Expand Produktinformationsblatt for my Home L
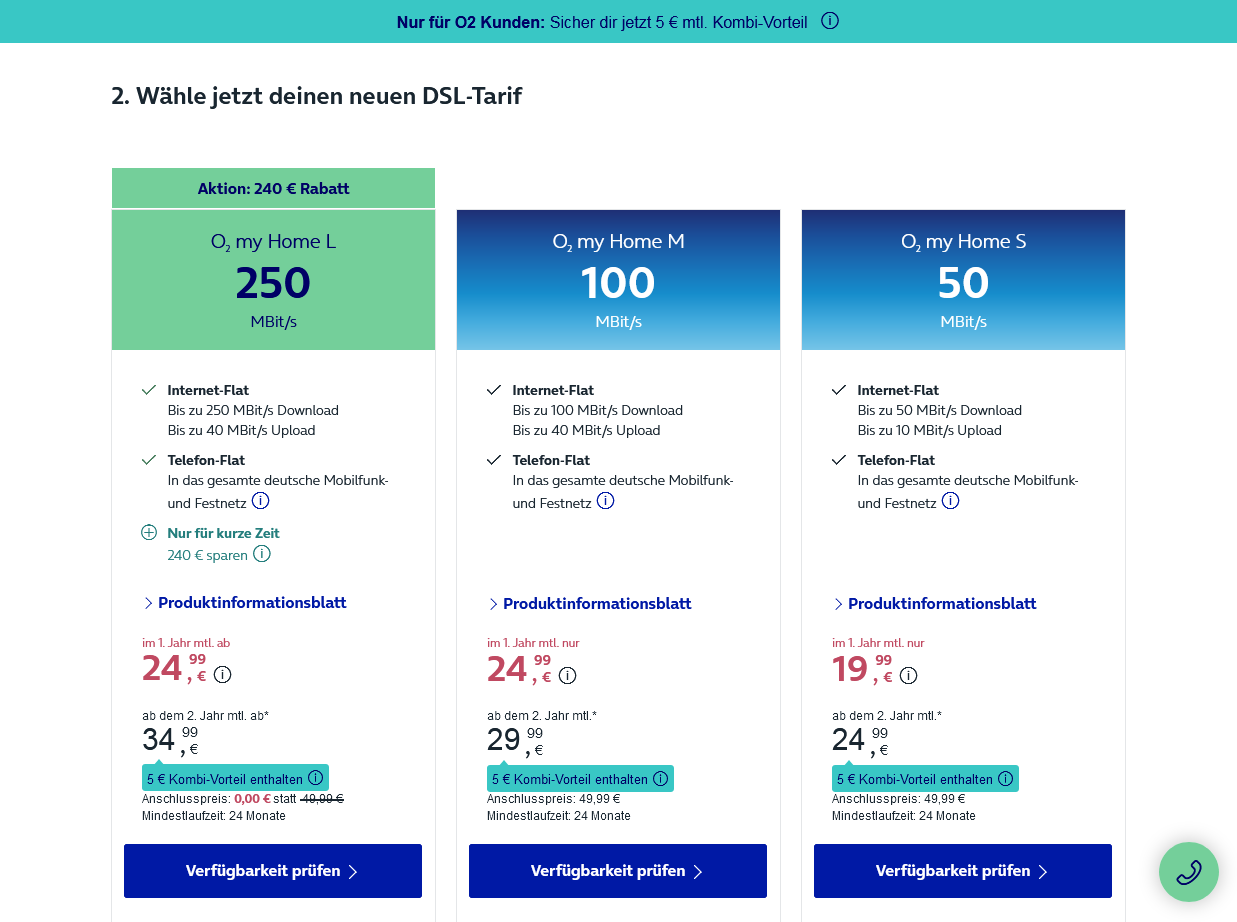The height and width of the screenshot is (922, 1237). point(245,603)
